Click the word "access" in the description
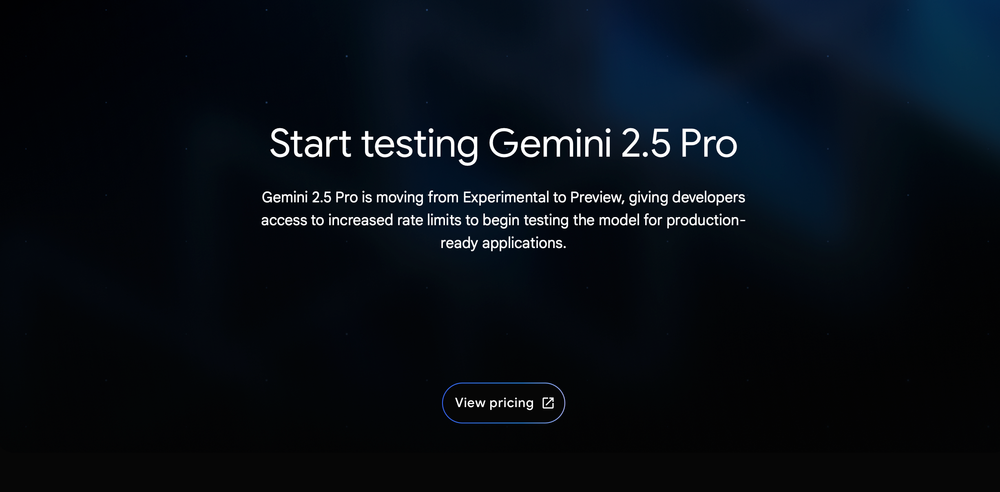 [283, 220]
